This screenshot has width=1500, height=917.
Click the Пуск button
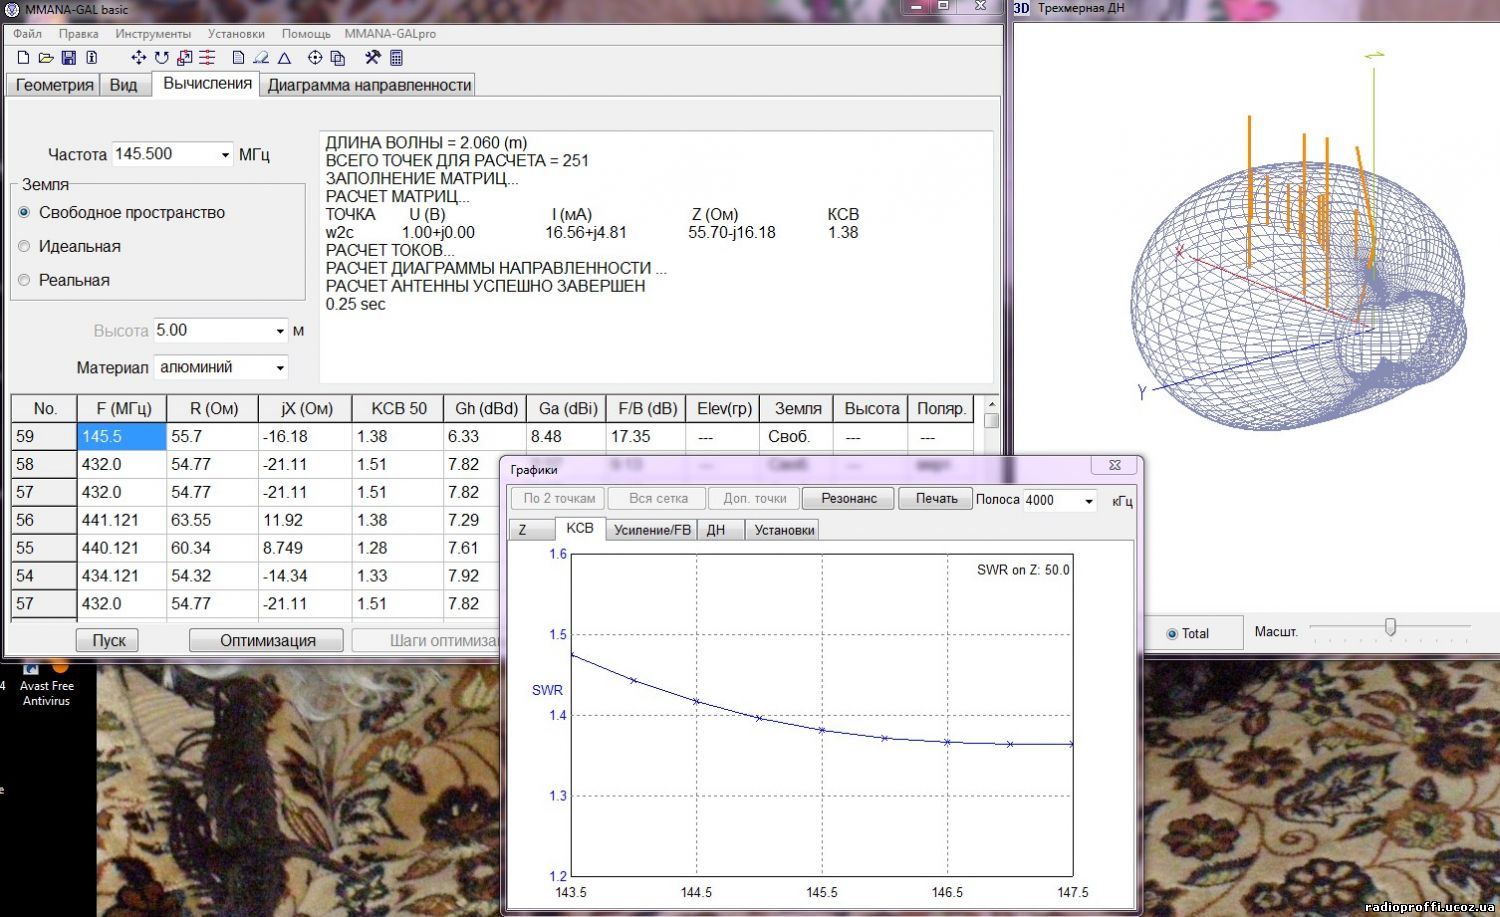(x=109, y=640)
